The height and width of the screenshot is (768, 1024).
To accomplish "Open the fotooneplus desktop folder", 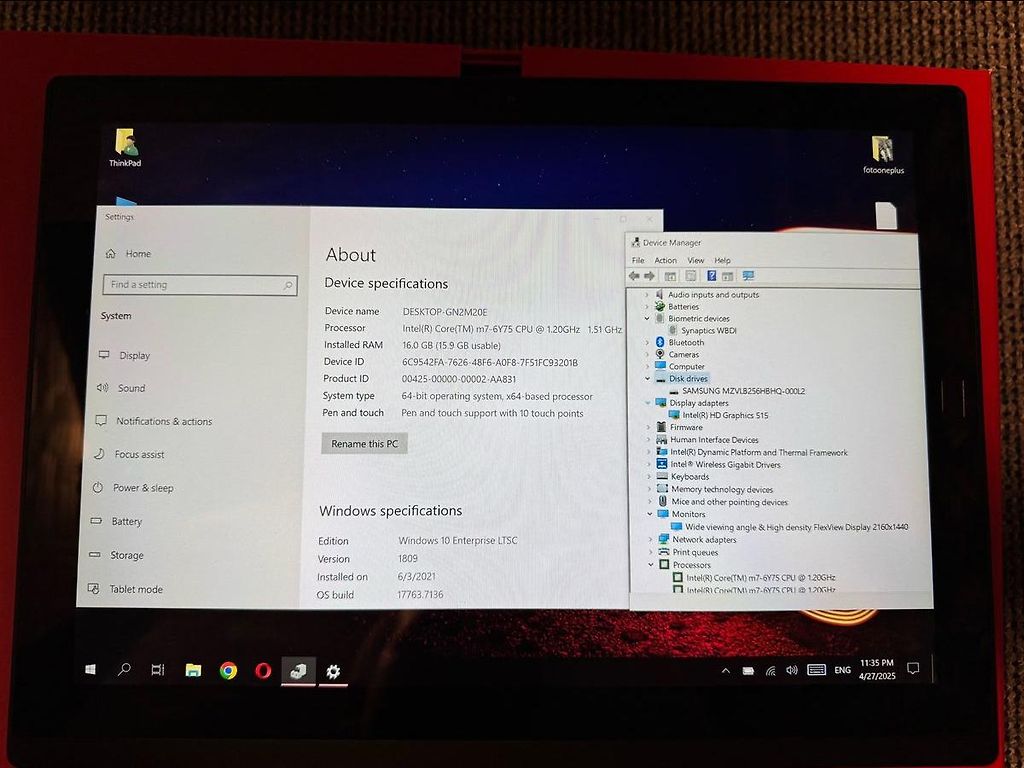I will tap(883, 154).
